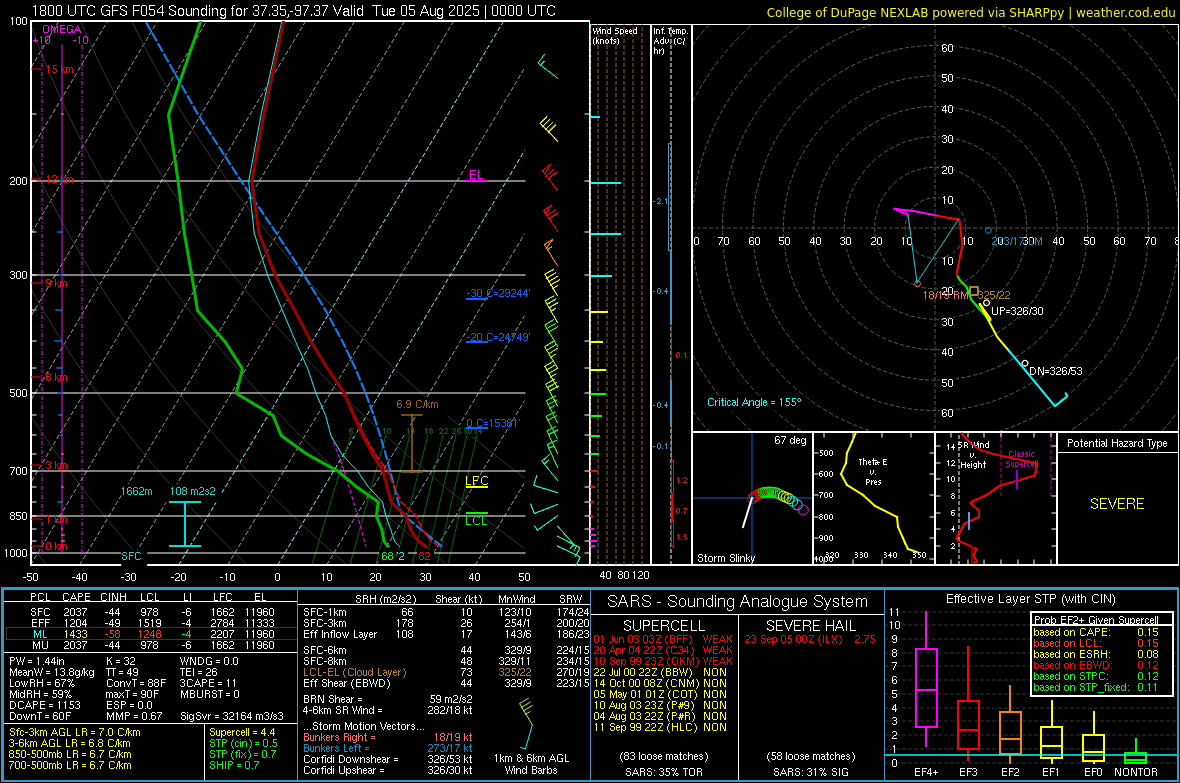Click the UP=326/30 hodograph label
The height and width of the screenshot is (783, 1180).
[x=1017, y=311]
